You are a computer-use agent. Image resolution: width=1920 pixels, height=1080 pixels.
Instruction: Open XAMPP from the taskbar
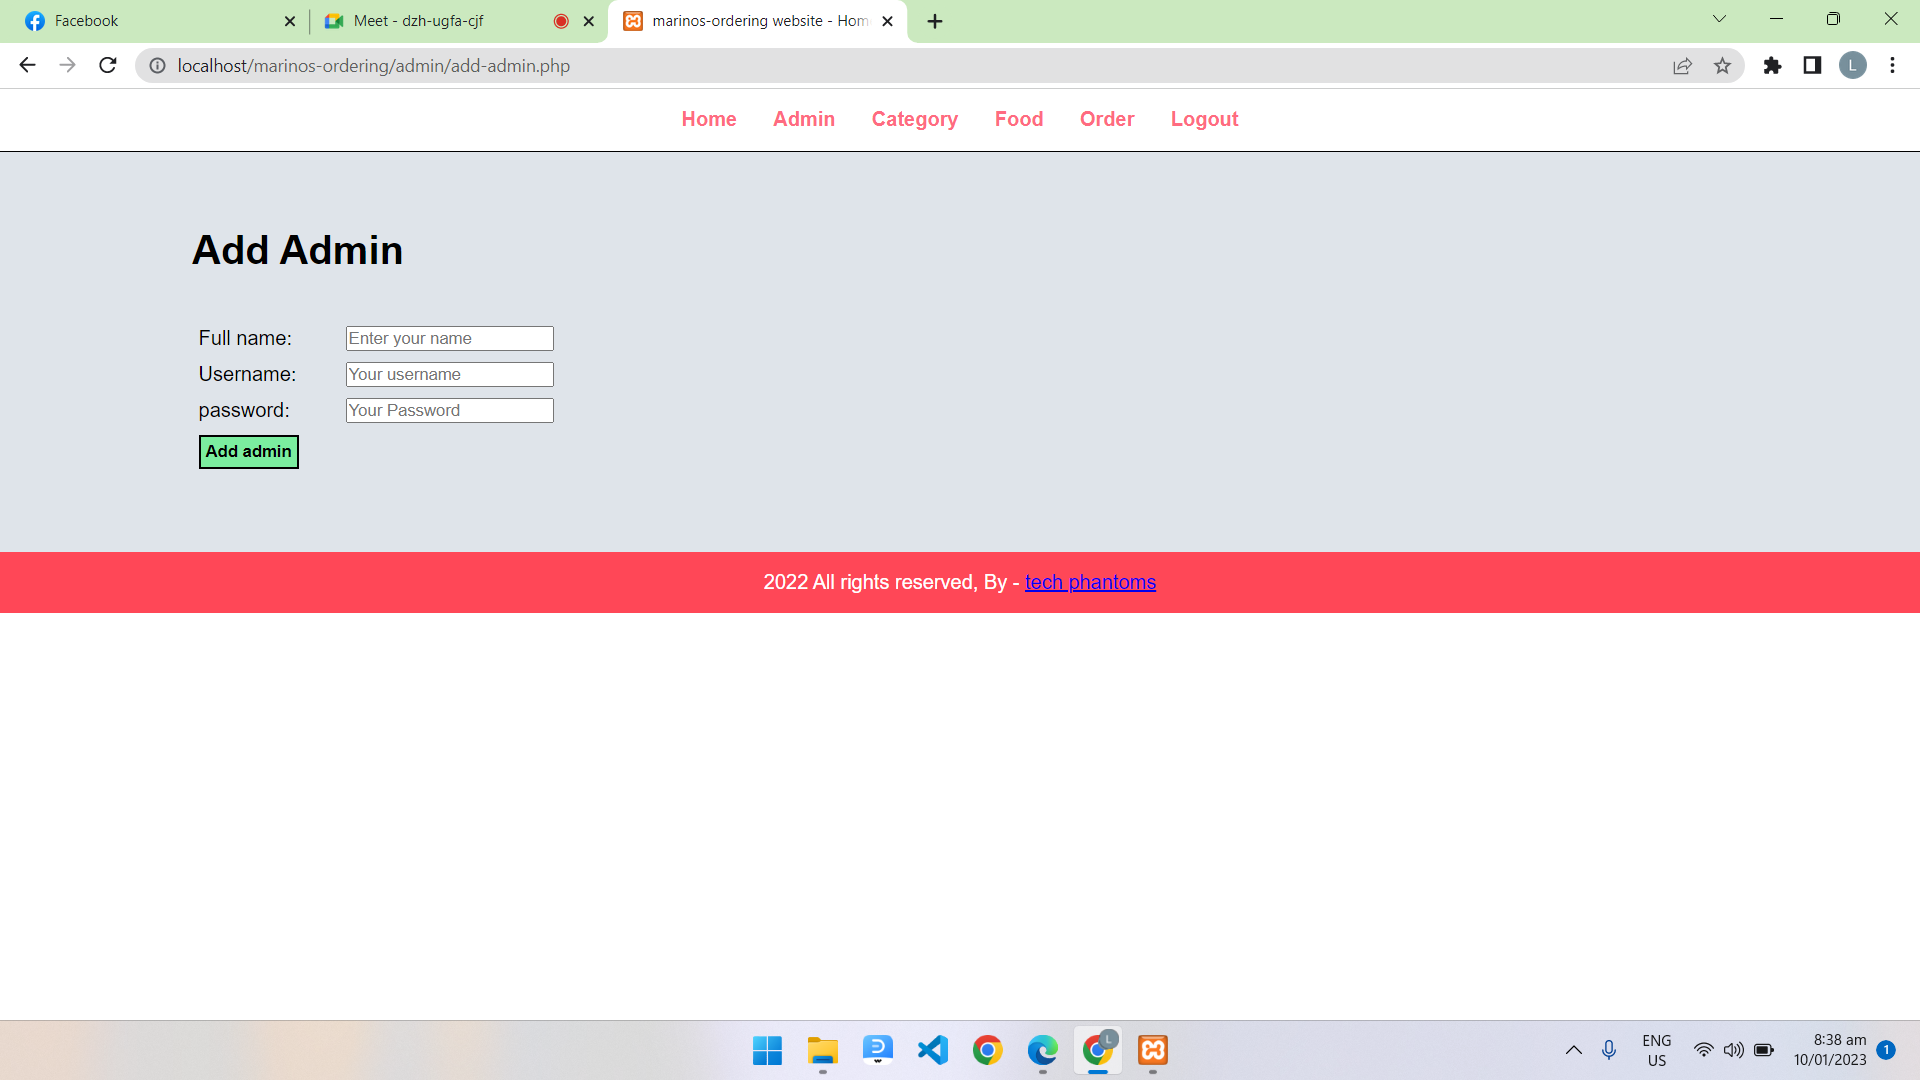click(x=1153, y=1050)
